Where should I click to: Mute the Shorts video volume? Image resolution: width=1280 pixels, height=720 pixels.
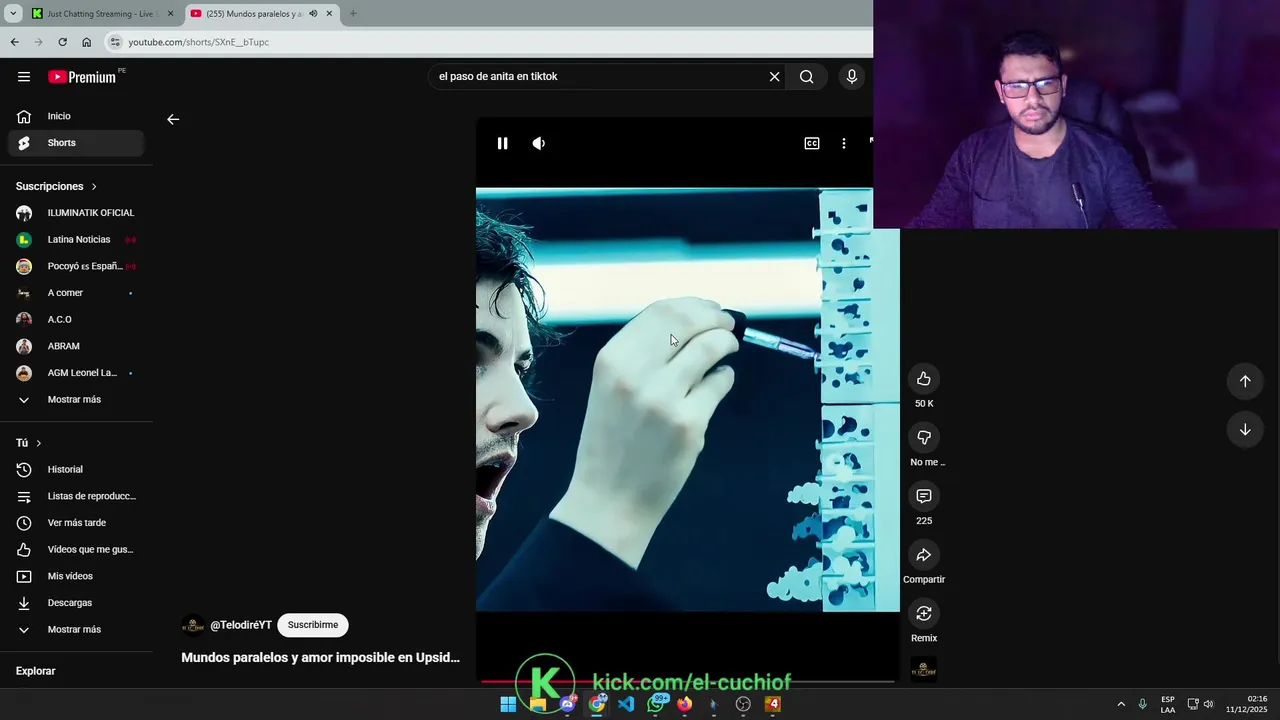click(538, 143)
